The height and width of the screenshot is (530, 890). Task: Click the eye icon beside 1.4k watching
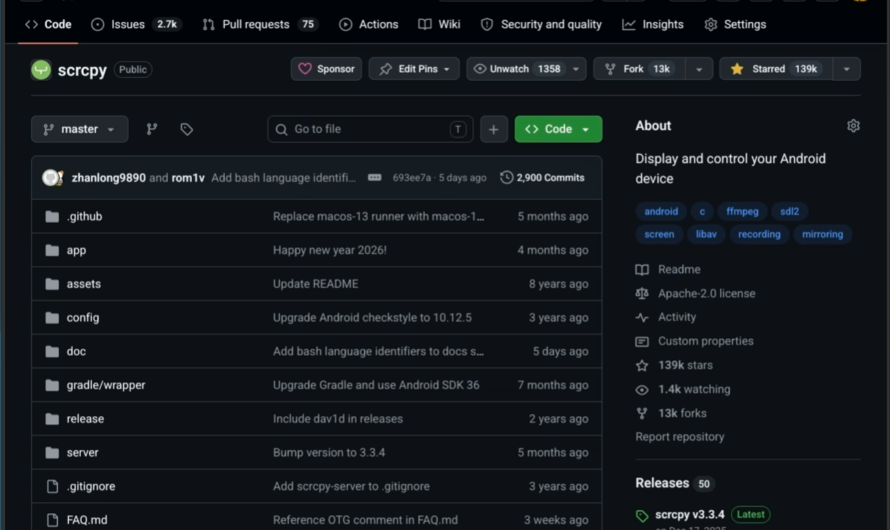642,390
